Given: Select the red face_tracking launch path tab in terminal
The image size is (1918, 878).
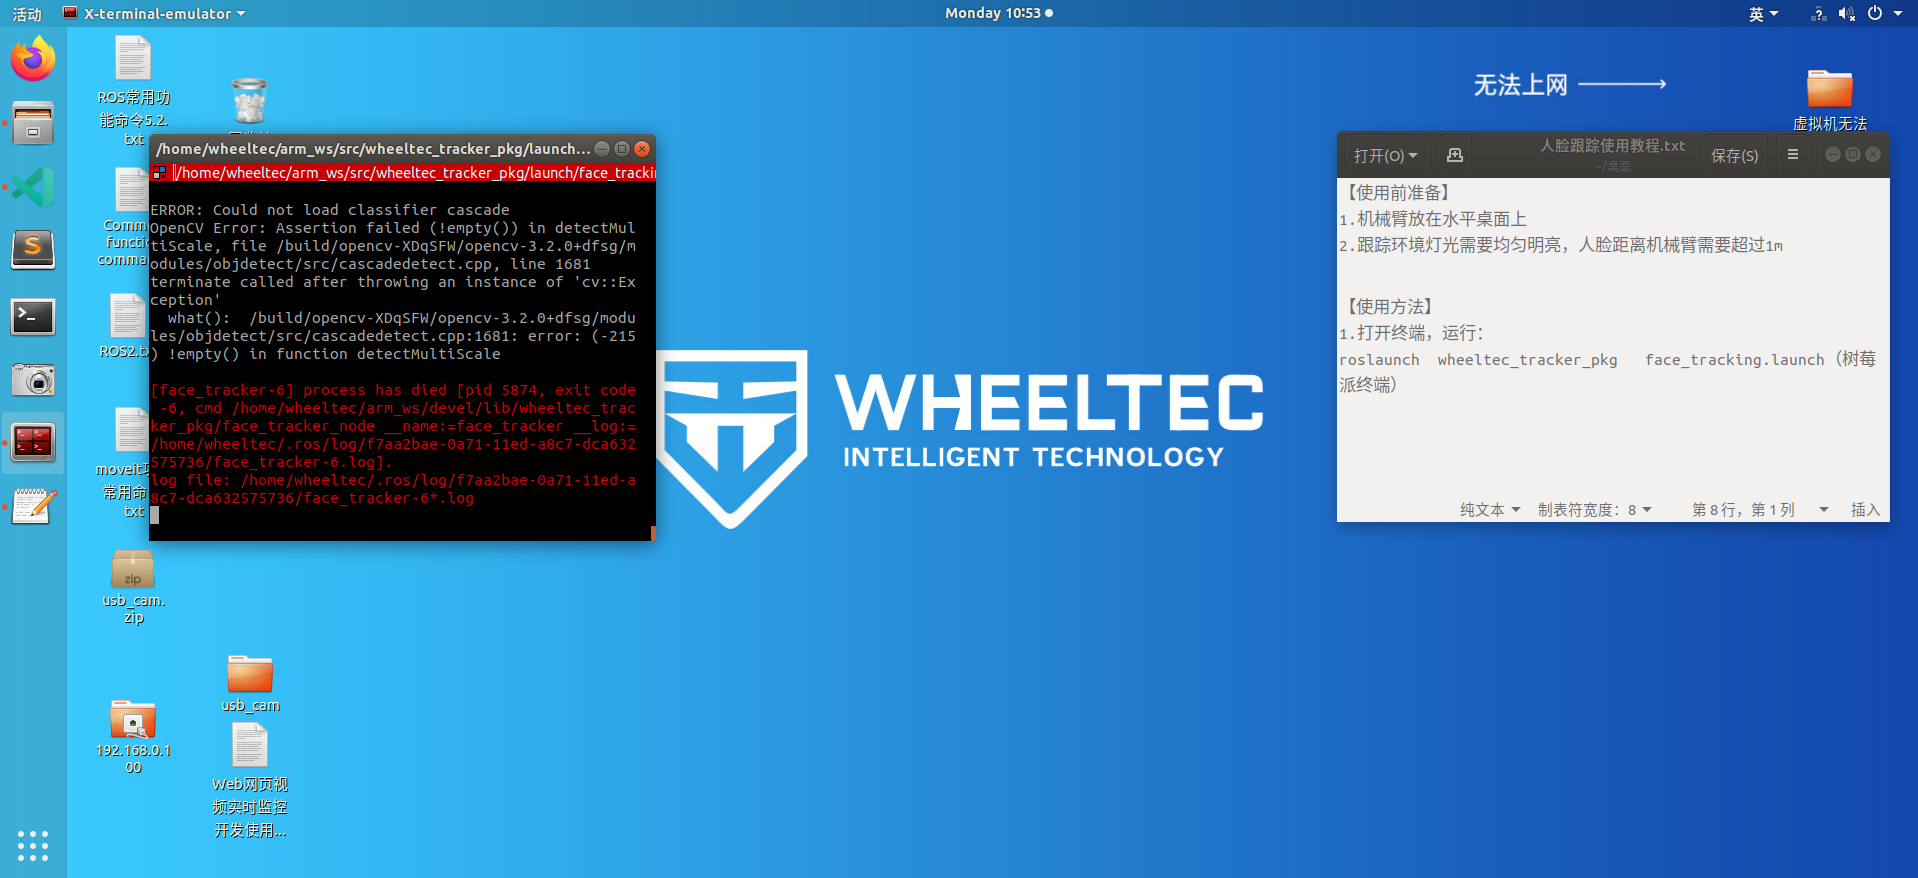Looking at the screenshot, I should [413, 173].
